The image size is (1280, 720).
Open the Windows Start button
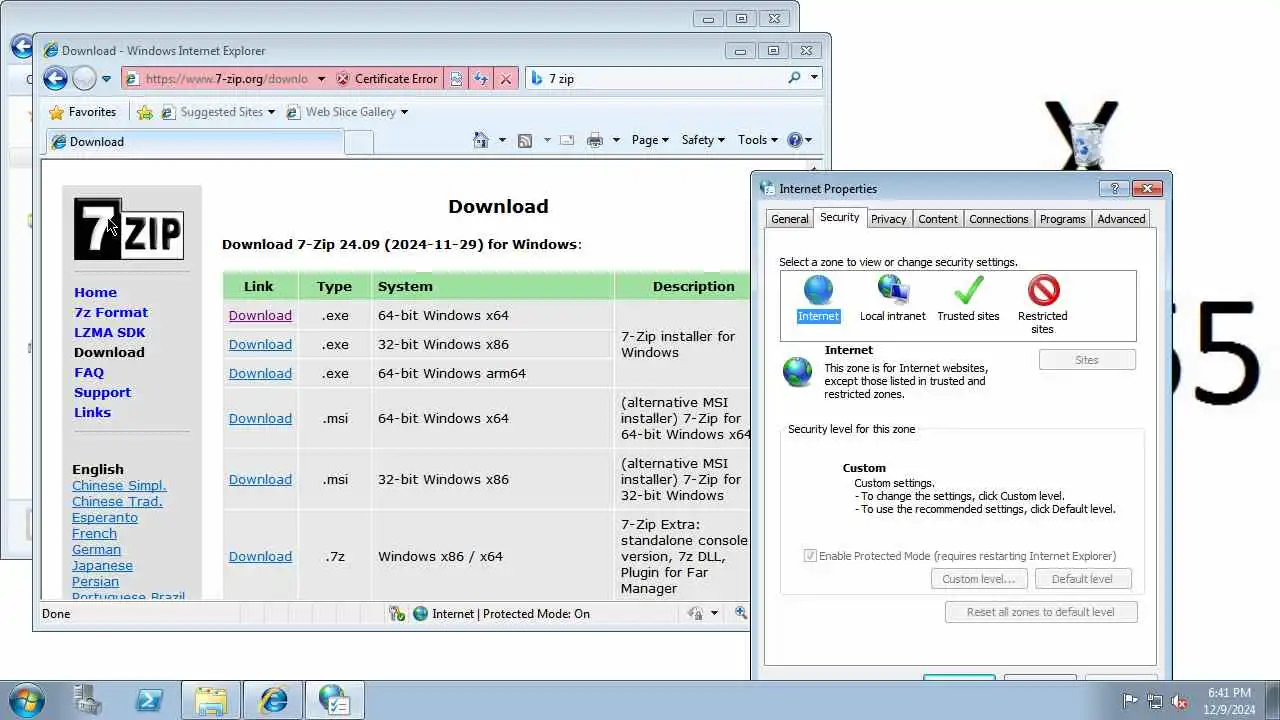click(25, 700)
